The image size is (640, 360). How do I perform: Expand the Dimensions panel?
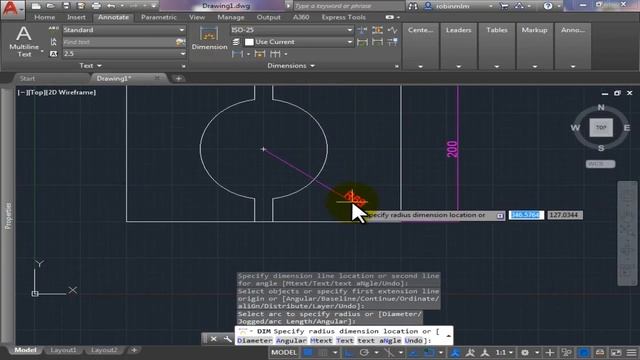click(x=291, y=65)
